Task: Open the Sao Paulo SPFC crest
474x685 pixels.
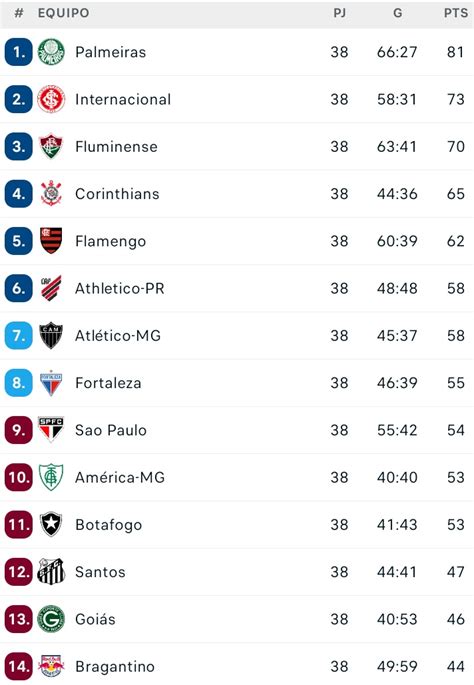Action: tap(51, 429)
